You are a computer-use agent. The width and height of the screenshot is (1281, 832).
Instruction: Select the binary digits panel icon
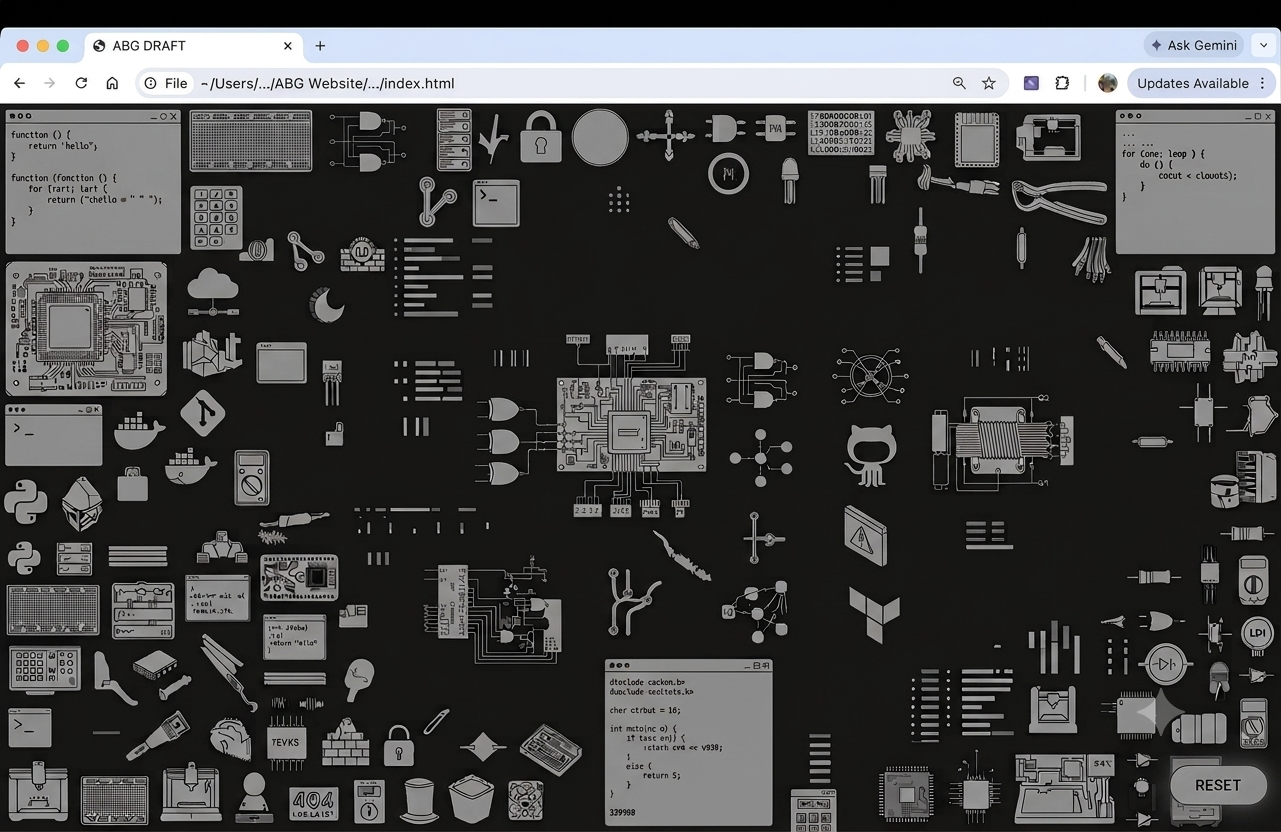click(x=840, y=132)
